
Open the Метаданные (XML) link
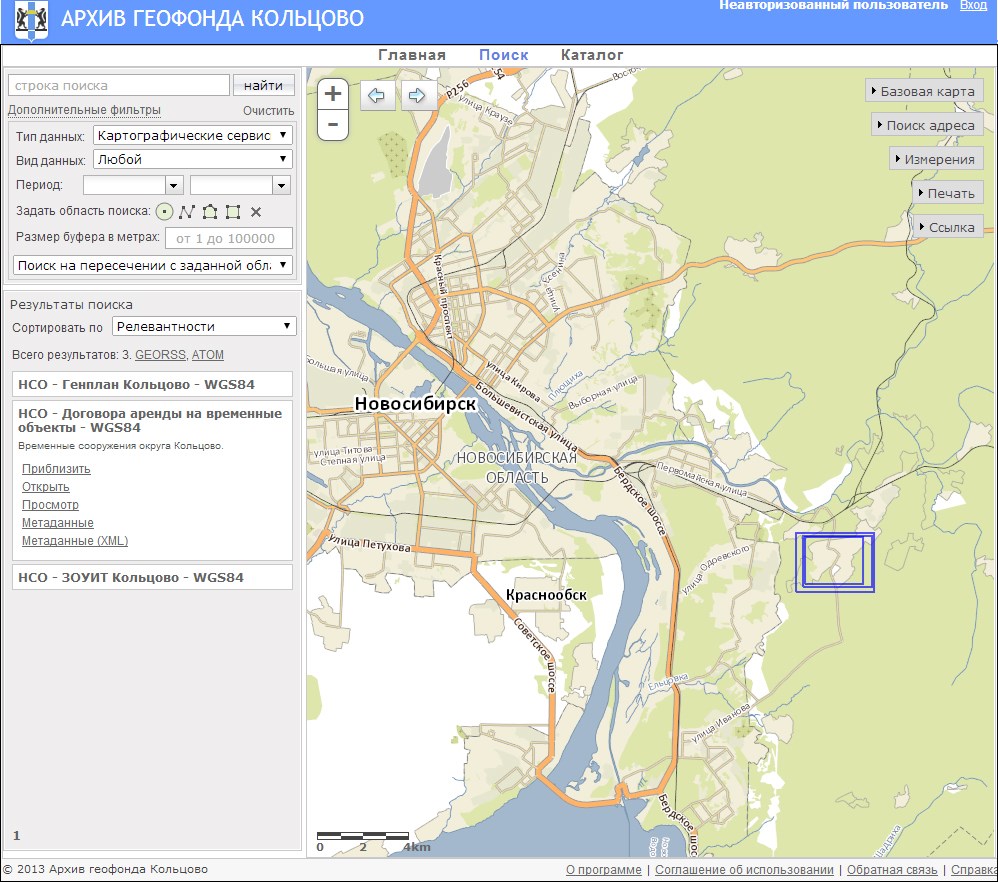point(75,541)
